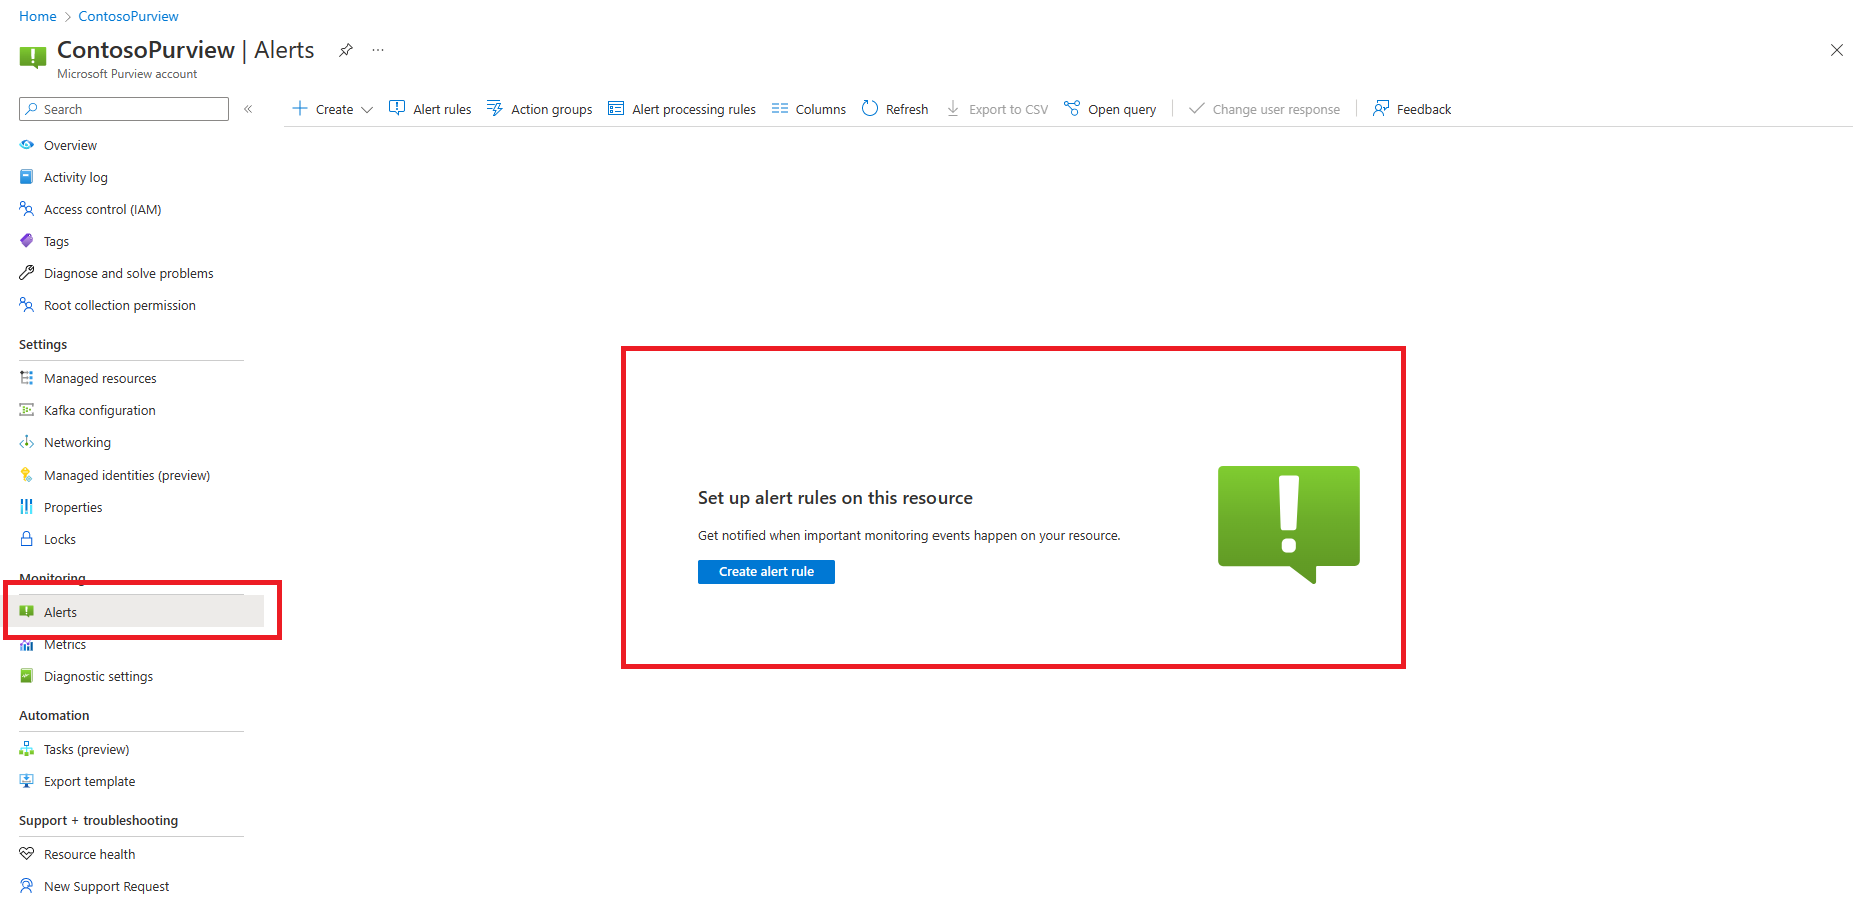
Task: Open Managed resources settings
Action: tap(100, 378)
